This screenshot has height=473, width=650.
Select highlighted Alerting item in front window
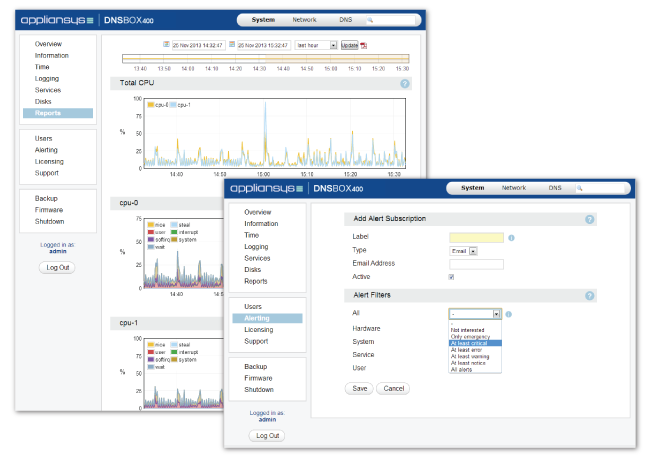tap(267, 318)
